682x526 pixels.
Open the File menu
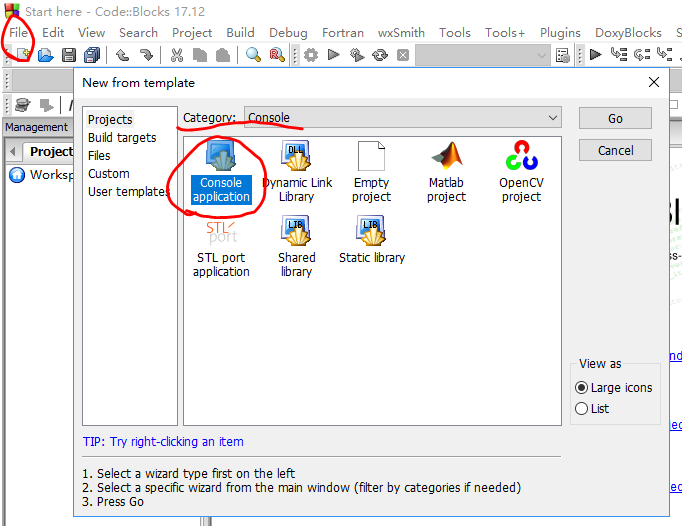coord(19,33)
